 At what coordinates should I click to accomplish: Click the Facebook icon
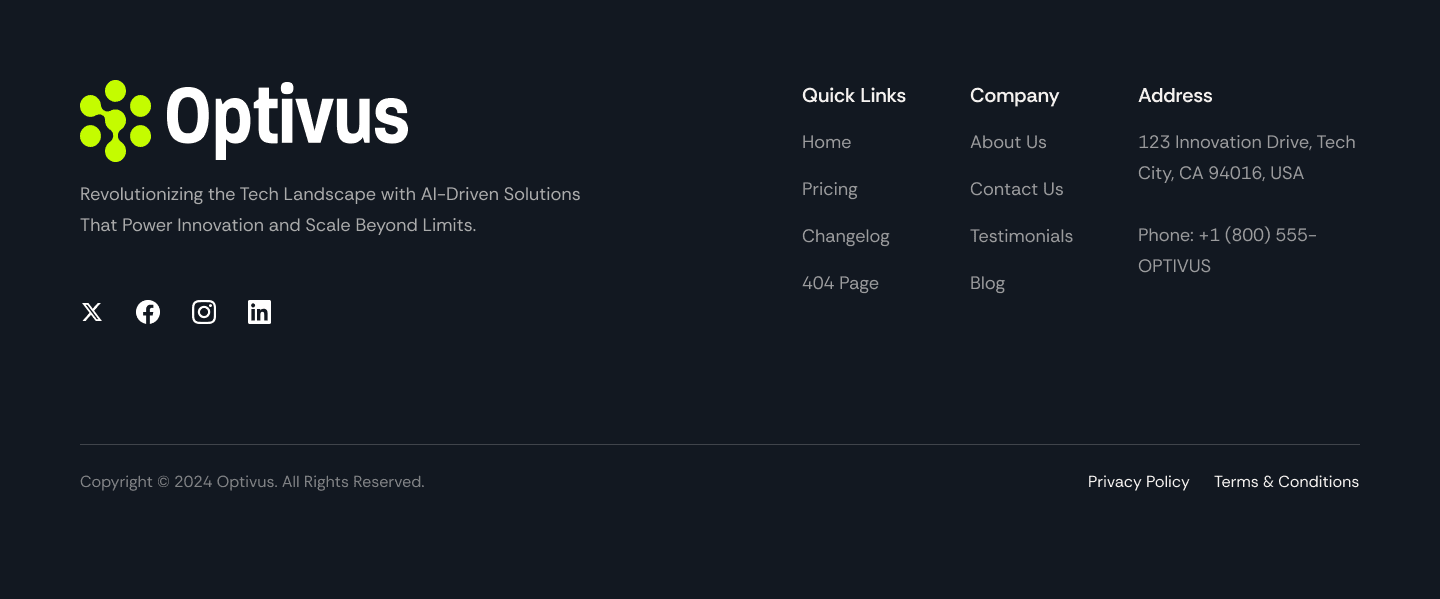[147, 311]
